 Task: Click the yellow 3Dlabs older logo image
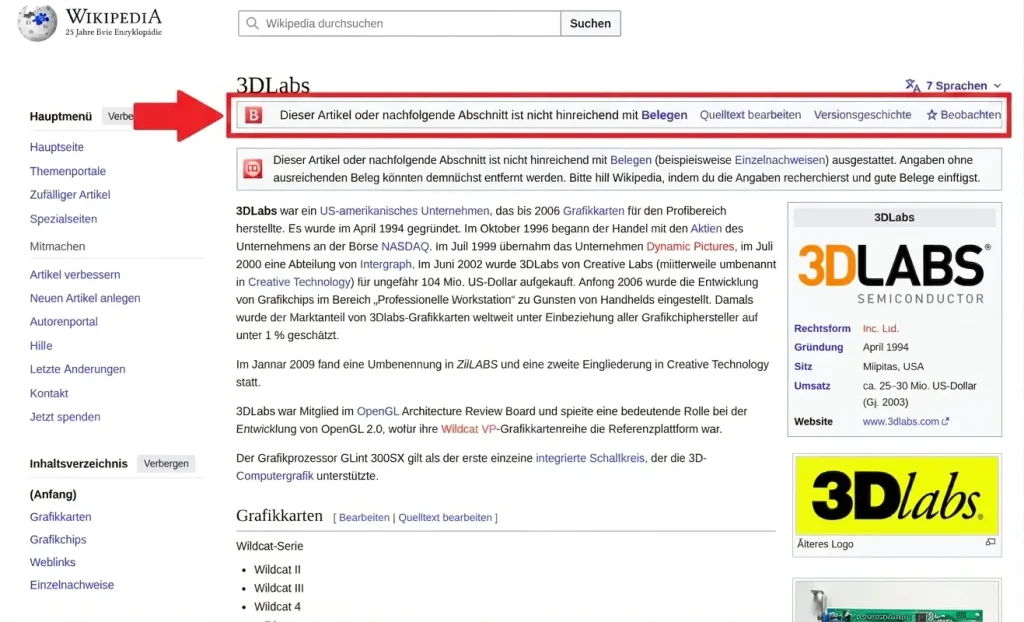click(x=897, y=496)
